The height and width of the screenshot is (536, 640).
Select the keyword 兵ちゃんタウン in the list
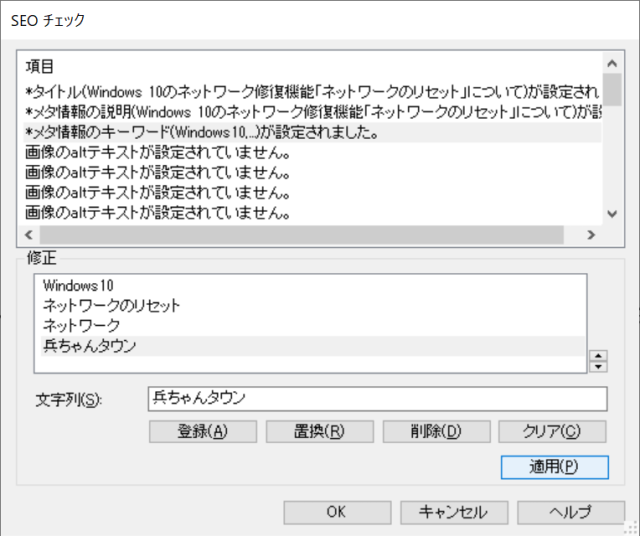click(313, 346)
